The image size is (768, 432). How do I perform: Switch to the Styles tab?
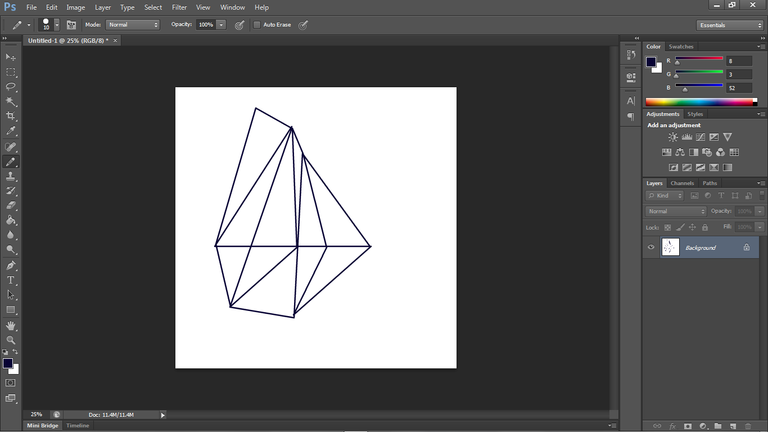pos(695,114)
